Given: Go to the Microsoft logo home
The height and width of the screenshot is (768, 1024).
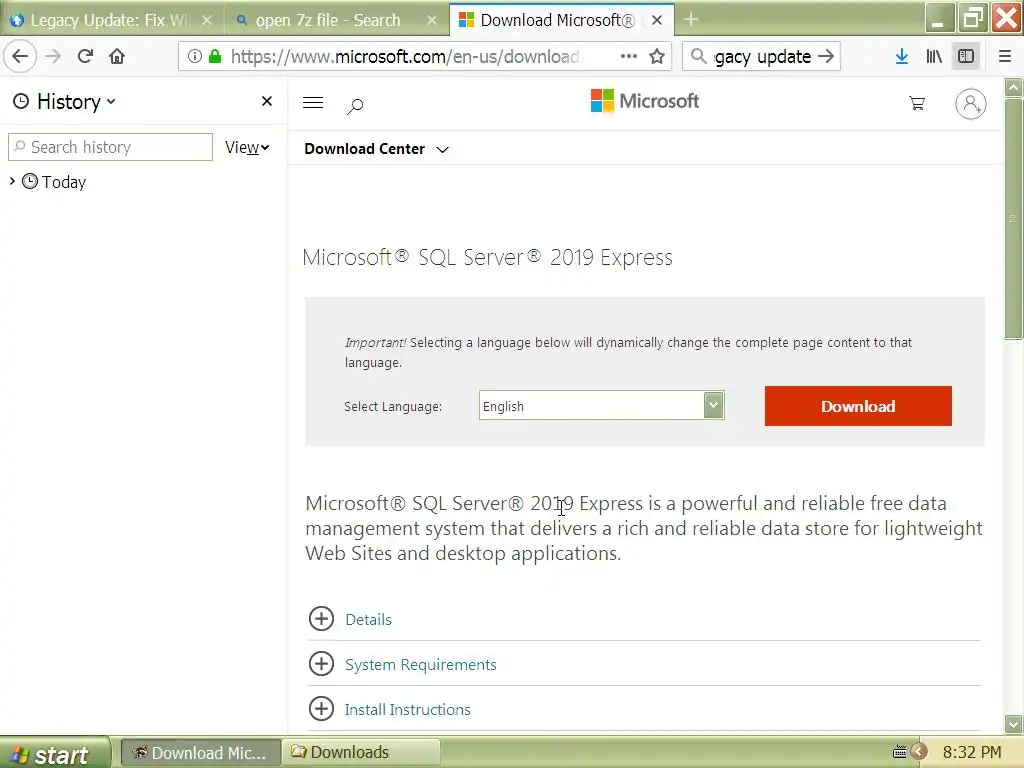Looking at the screenshot, I should pyautogui.click(x=645, y=101).
